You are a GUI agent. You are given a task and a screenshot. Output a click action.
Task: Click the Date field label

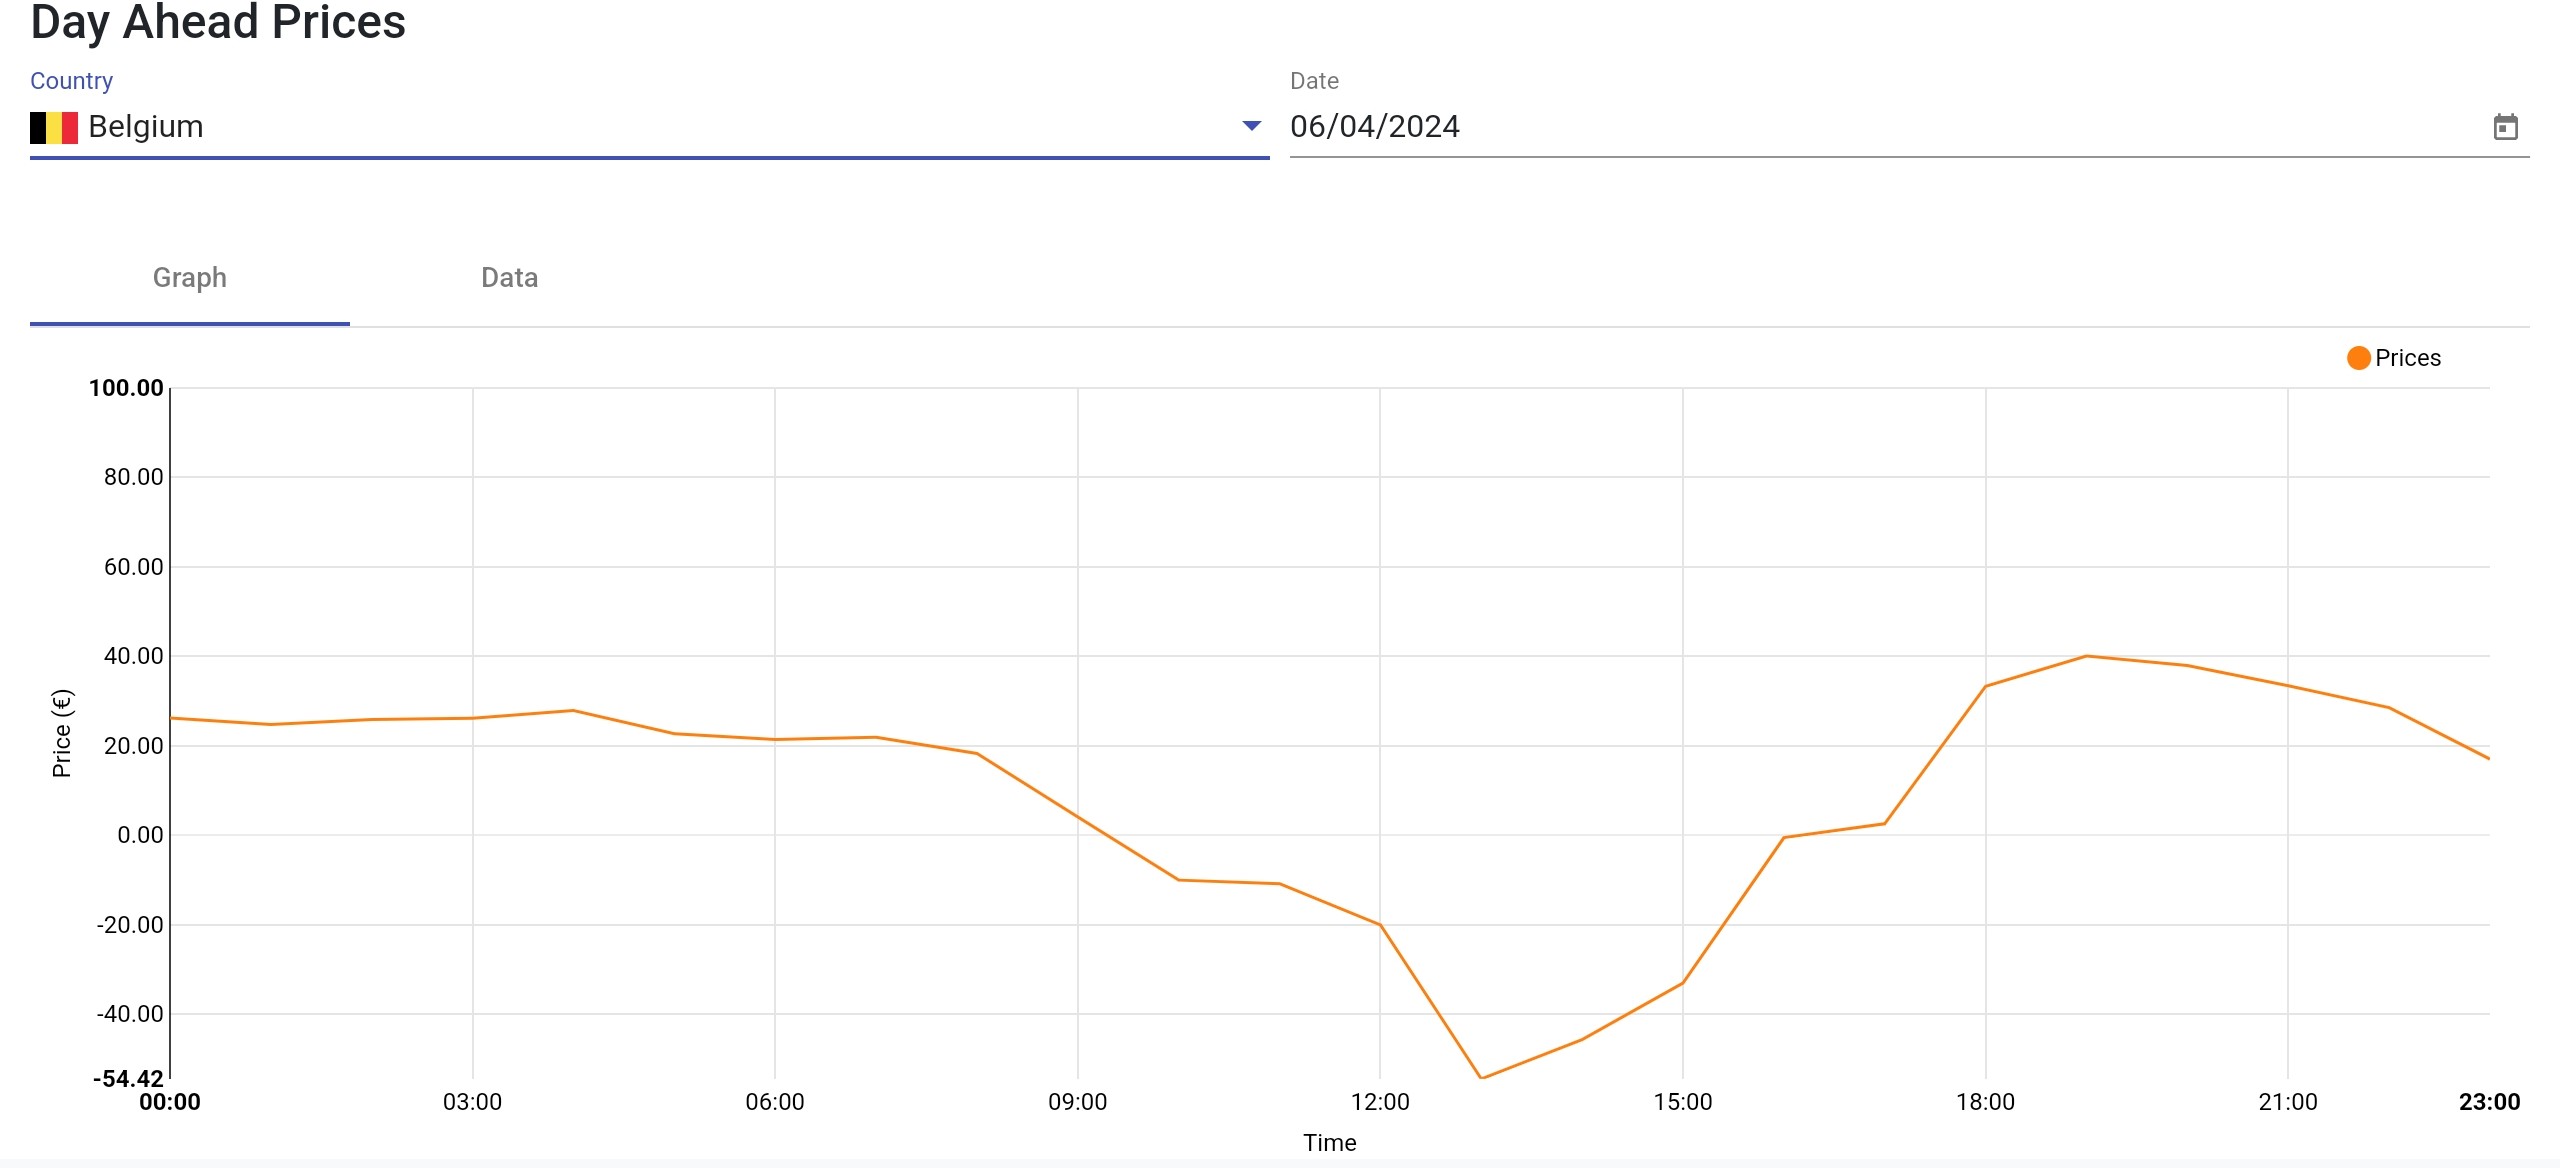(1314, 81)
